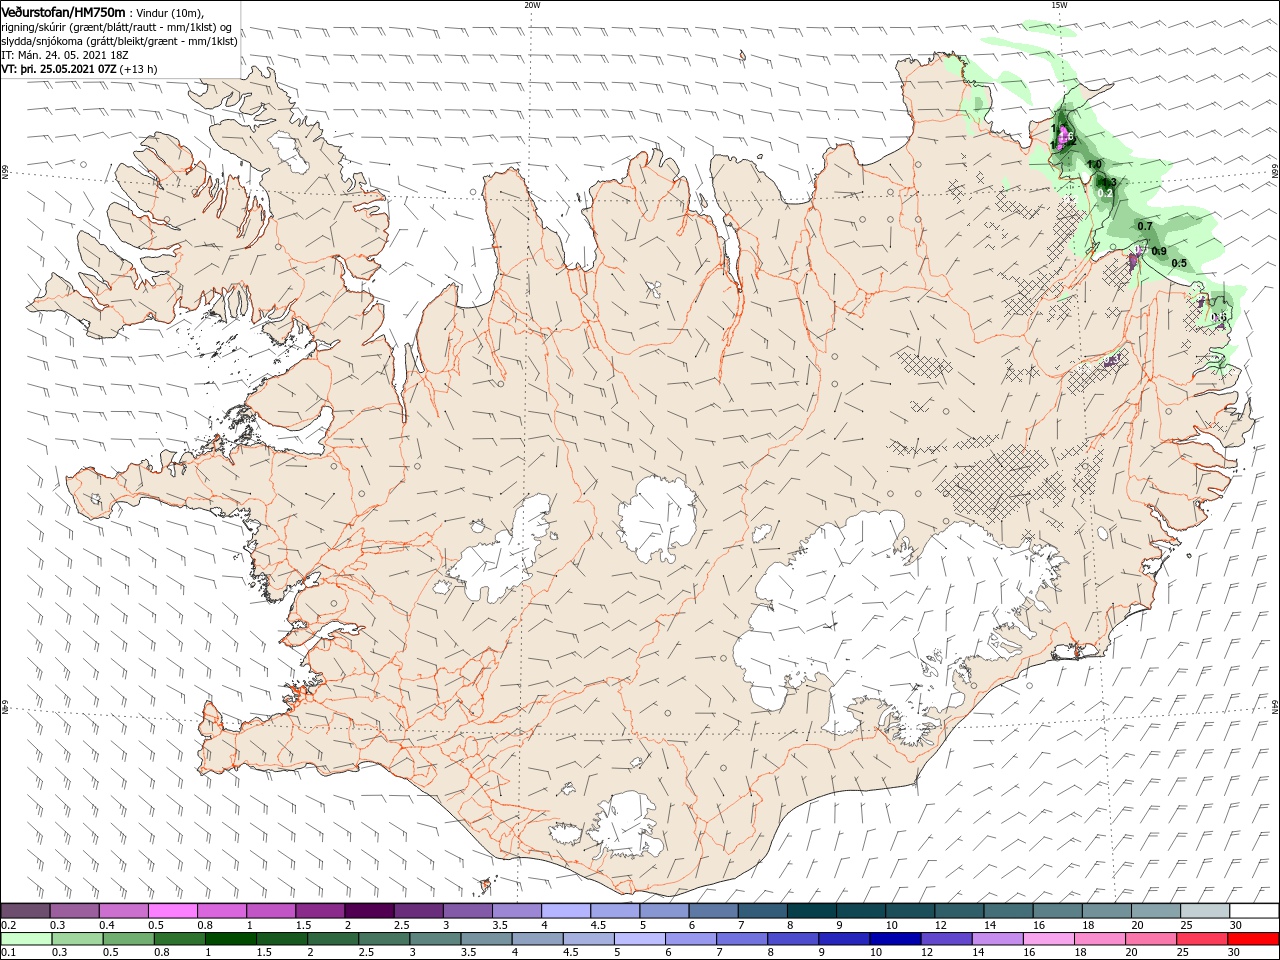Choose the lavender 4 swatch in the upper legend row
This screenshot has width=1280, height=960.
click(x=565, y=911)
